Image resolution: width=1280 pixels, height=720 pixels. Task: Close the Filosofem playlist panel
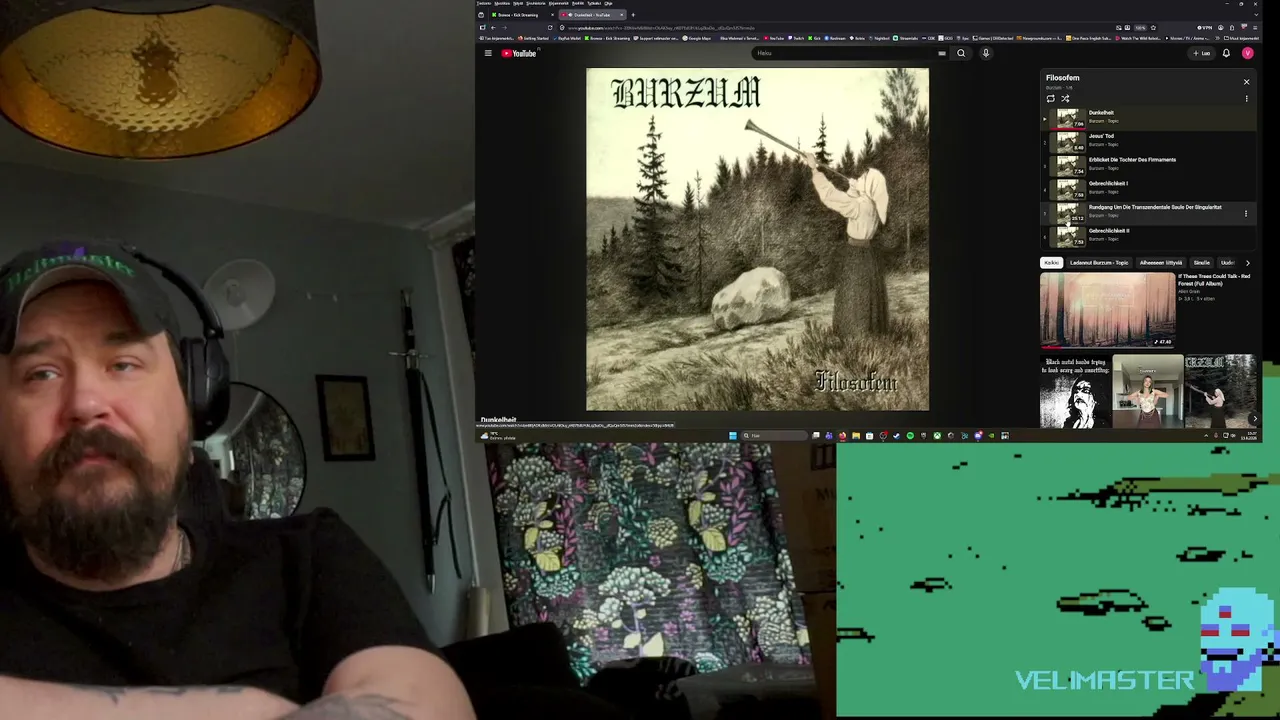[x=1246, y=82]
